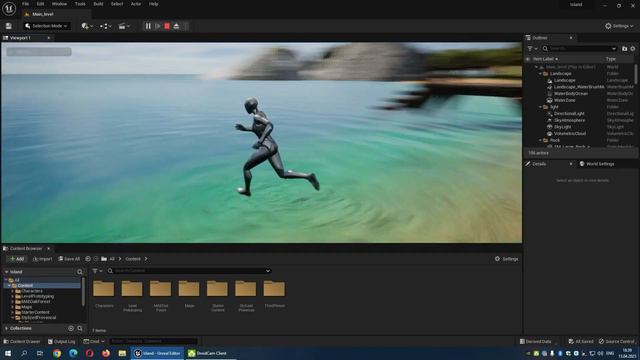Screen dimensions: 640x360
Task: Open the Actor menu
Action: [136, 4]
